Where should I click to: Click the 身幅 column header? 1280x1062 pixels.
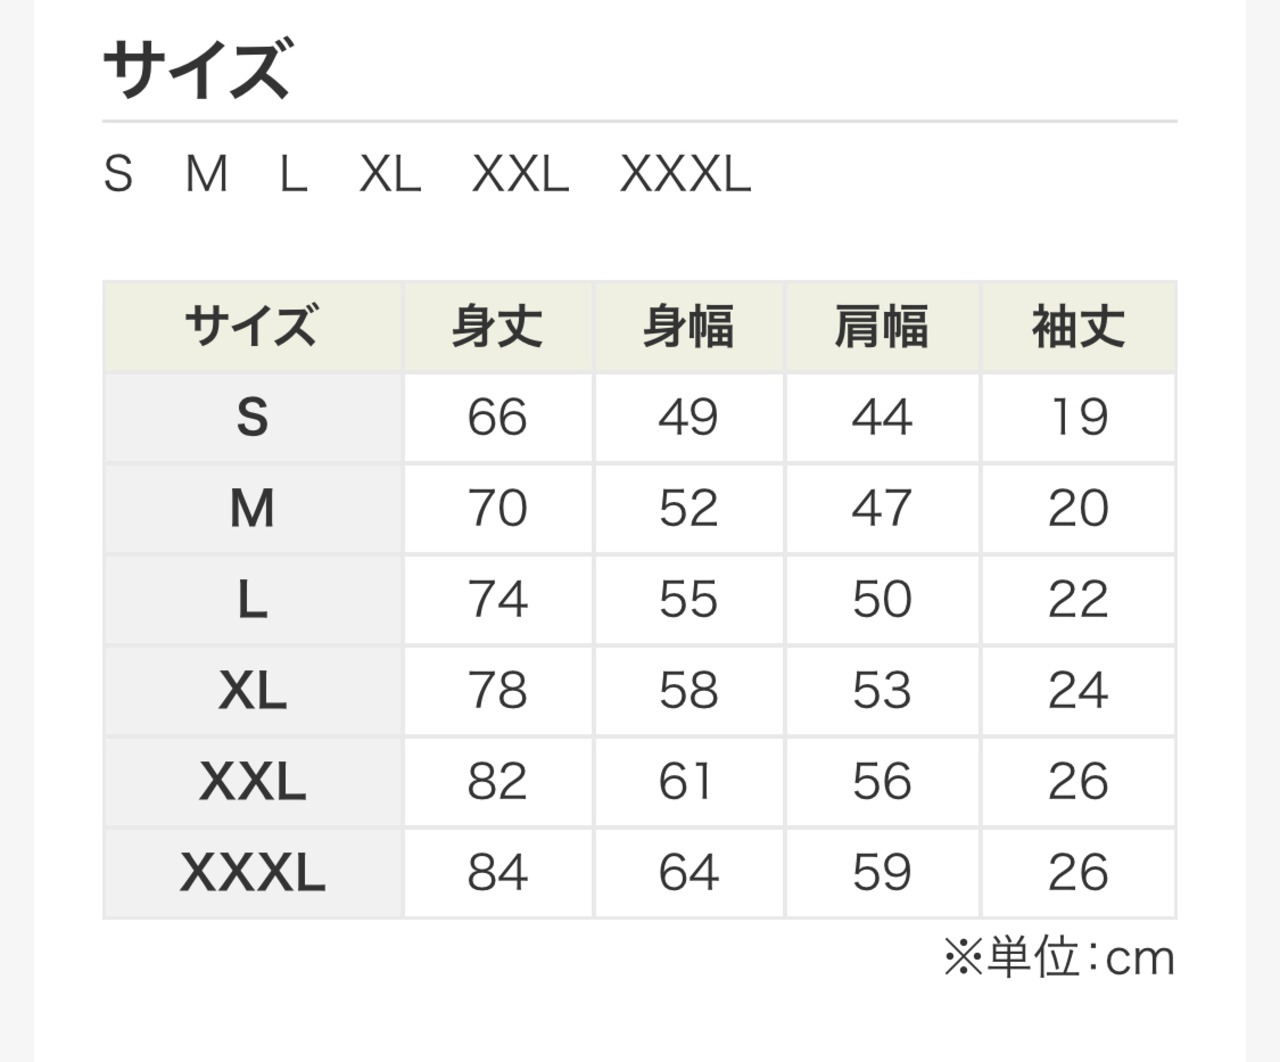(689, 327)
